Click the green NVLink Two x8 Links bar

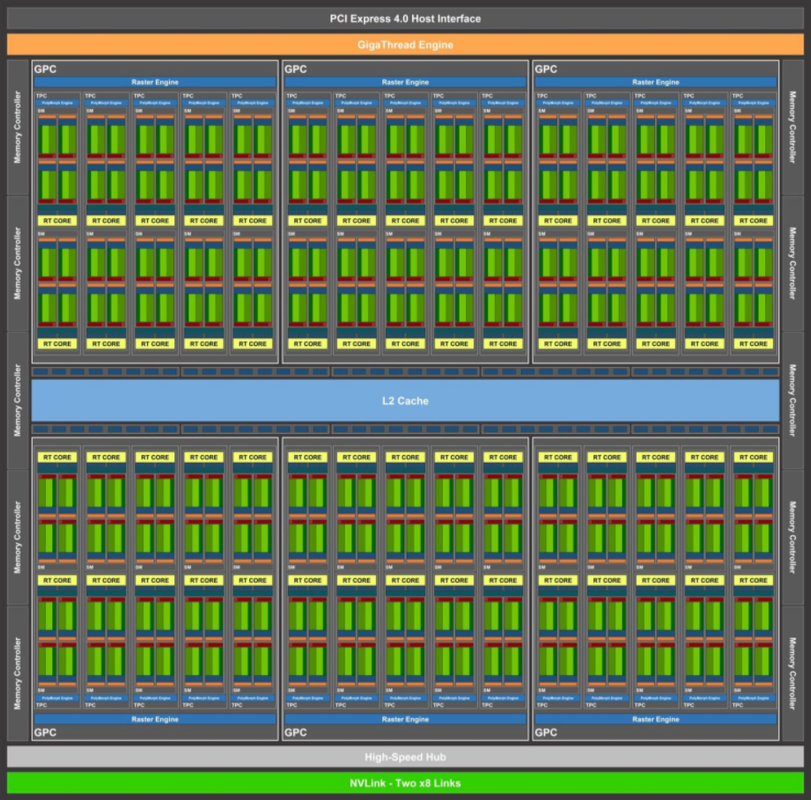pyautogui.click(x=405, y=783)
